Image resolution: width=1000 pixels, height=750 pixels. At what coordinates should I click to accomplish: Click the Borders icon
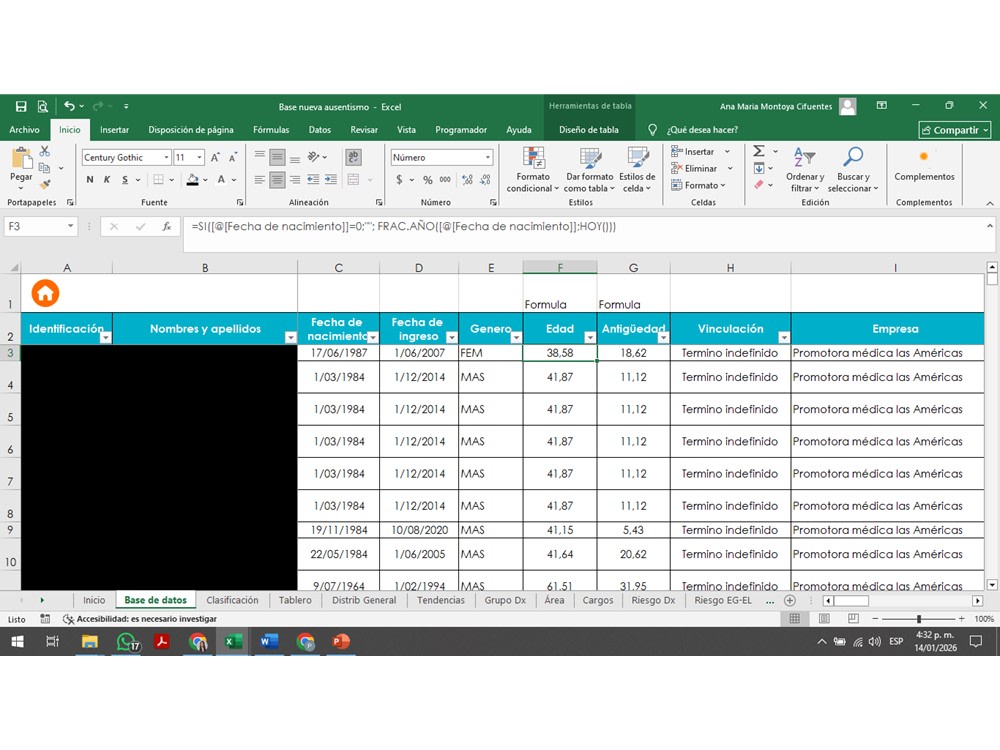[x=159, y=180]
